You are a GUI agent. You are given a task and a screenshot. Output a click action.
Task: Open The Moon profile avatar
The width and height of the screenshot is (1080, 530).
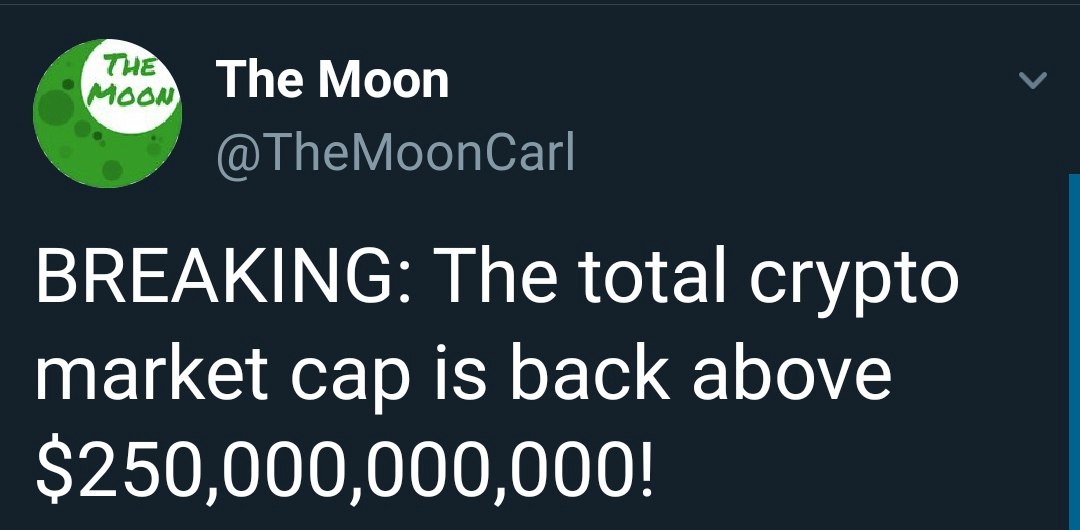pos(107,113)
